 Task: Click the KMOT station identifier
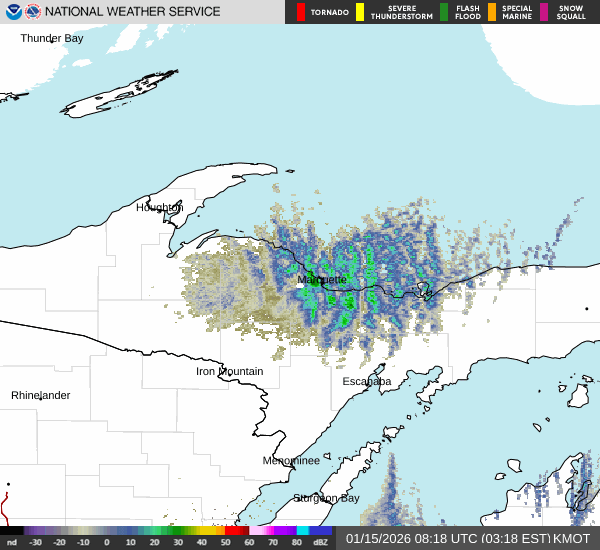click(x=571, y=539)
